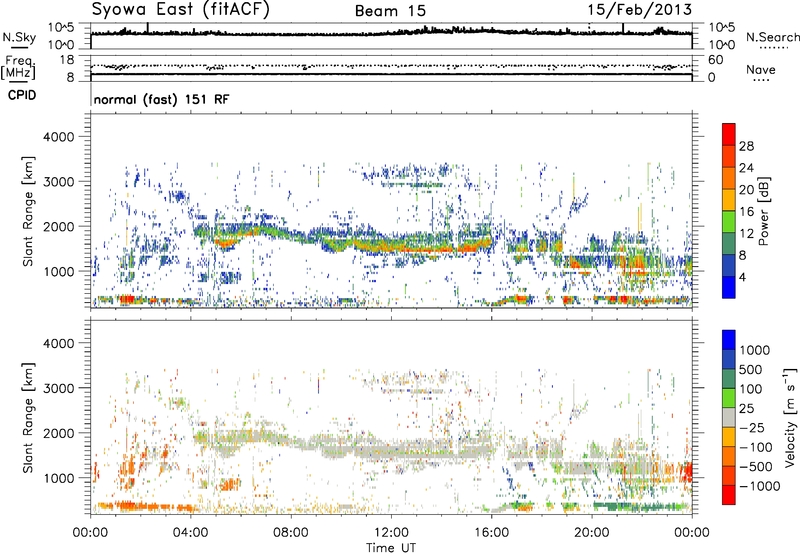Click the '20:00' time tick label
800x554 pixels.
pyautogui.click(x=591, y=533)
